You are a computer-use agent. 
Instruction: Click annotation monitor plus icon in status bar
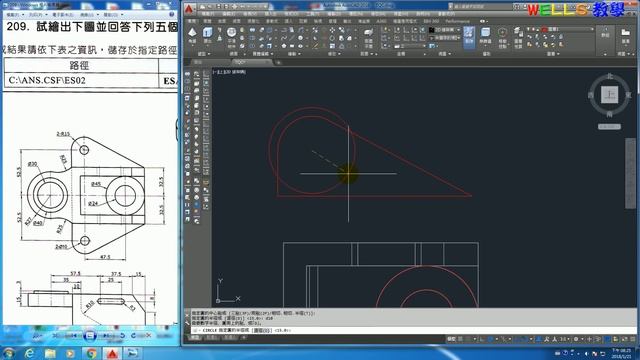(589, 339)
